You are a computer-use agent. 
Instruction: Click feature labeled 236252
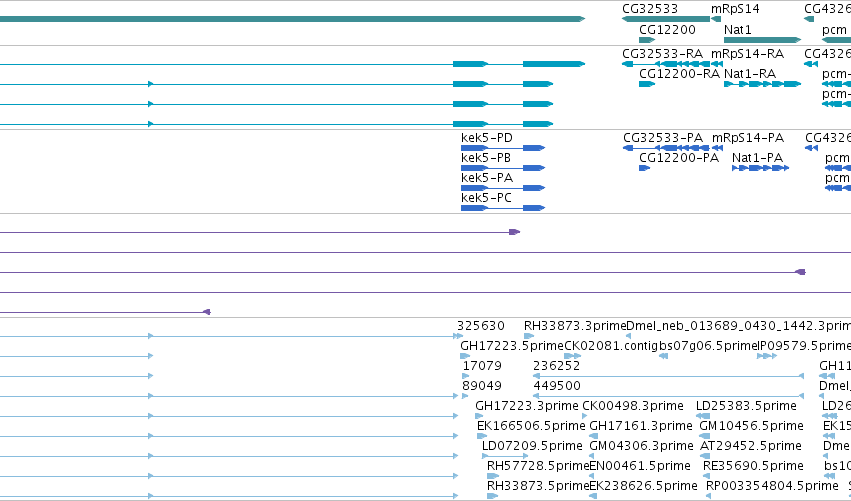click(x=557, y=366)
